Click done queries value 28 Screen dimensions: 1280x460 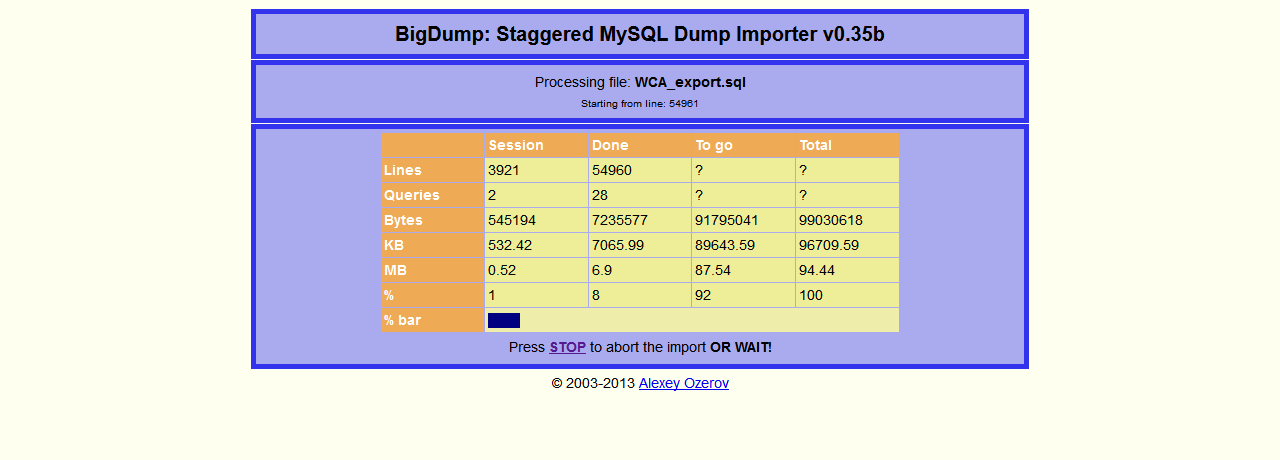click(x=600, y=195)
